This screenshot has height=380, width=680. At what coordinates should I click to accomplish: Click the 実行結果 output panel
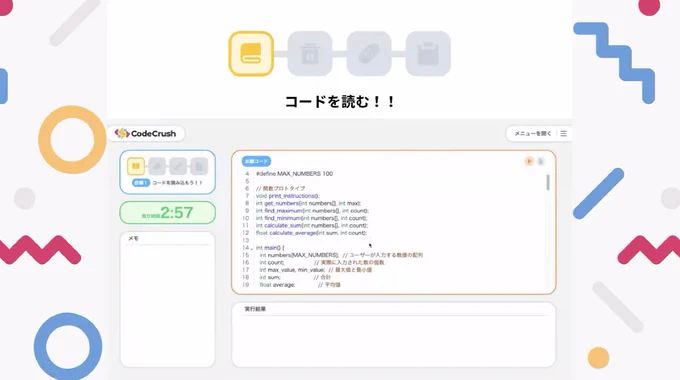(394, 335)
